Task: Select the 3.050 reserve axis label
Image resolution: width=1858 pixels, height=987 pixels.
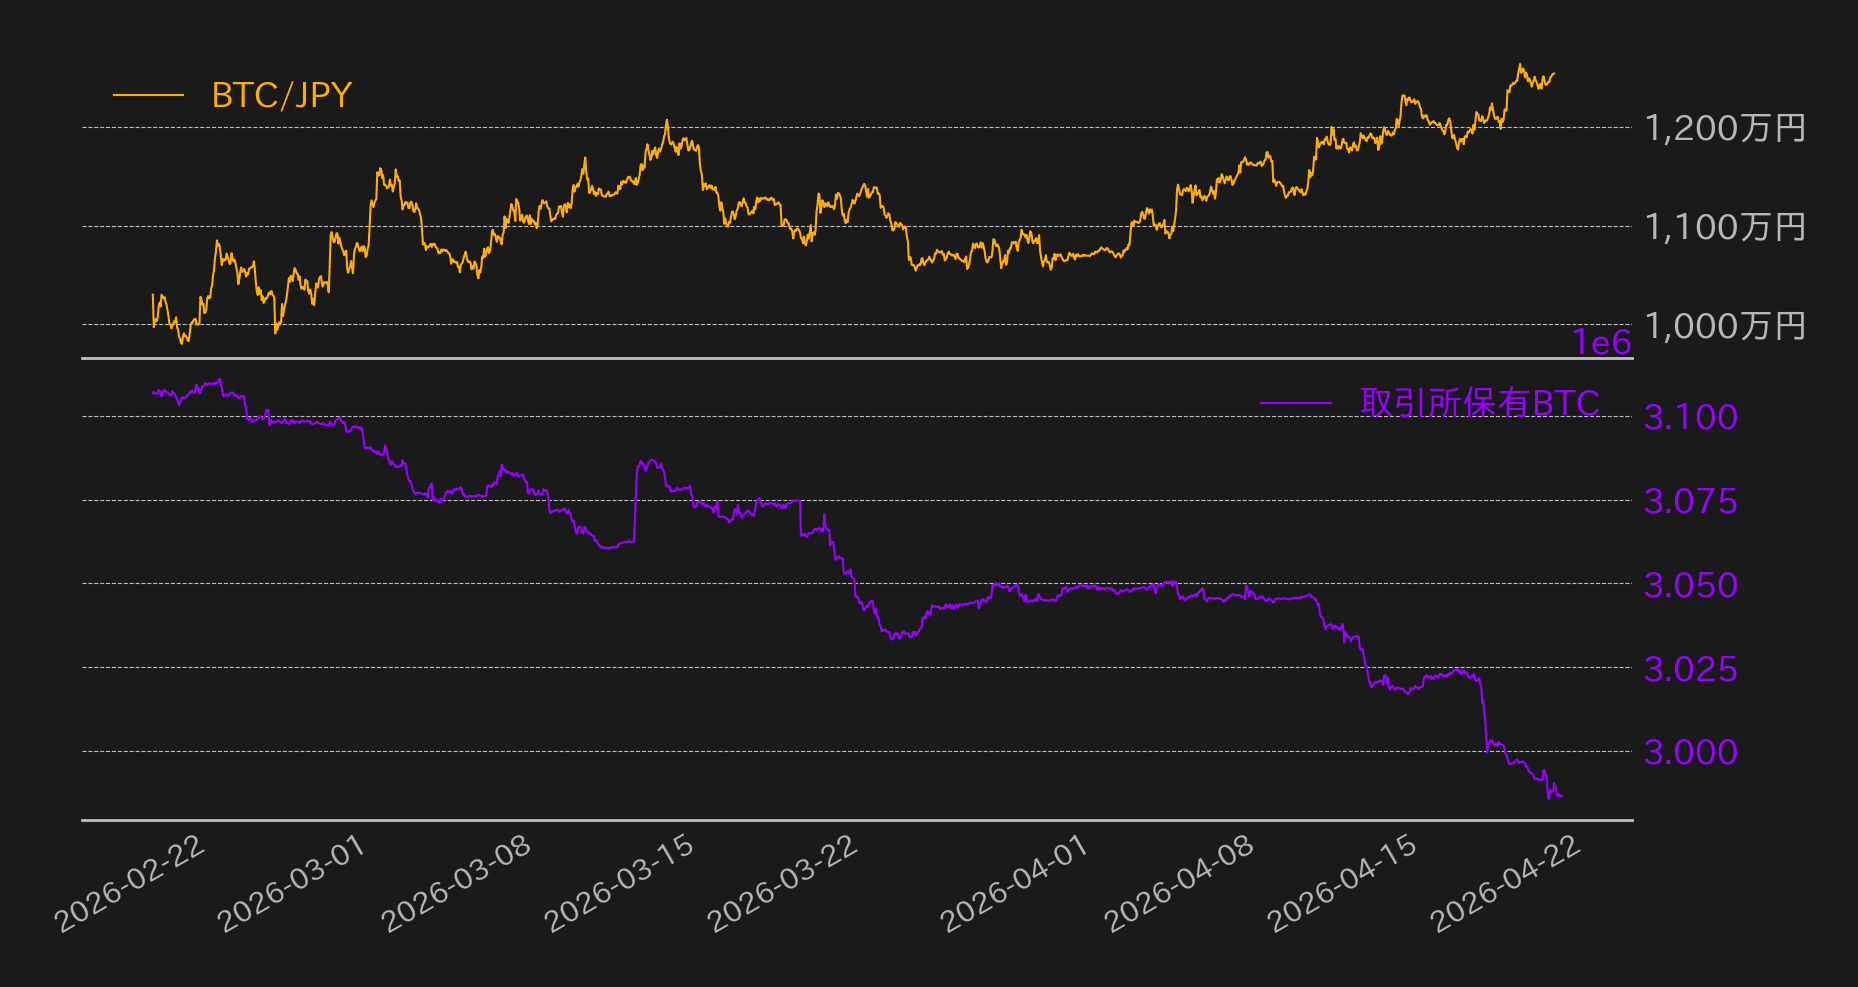Action: (x=1690, y=585)
